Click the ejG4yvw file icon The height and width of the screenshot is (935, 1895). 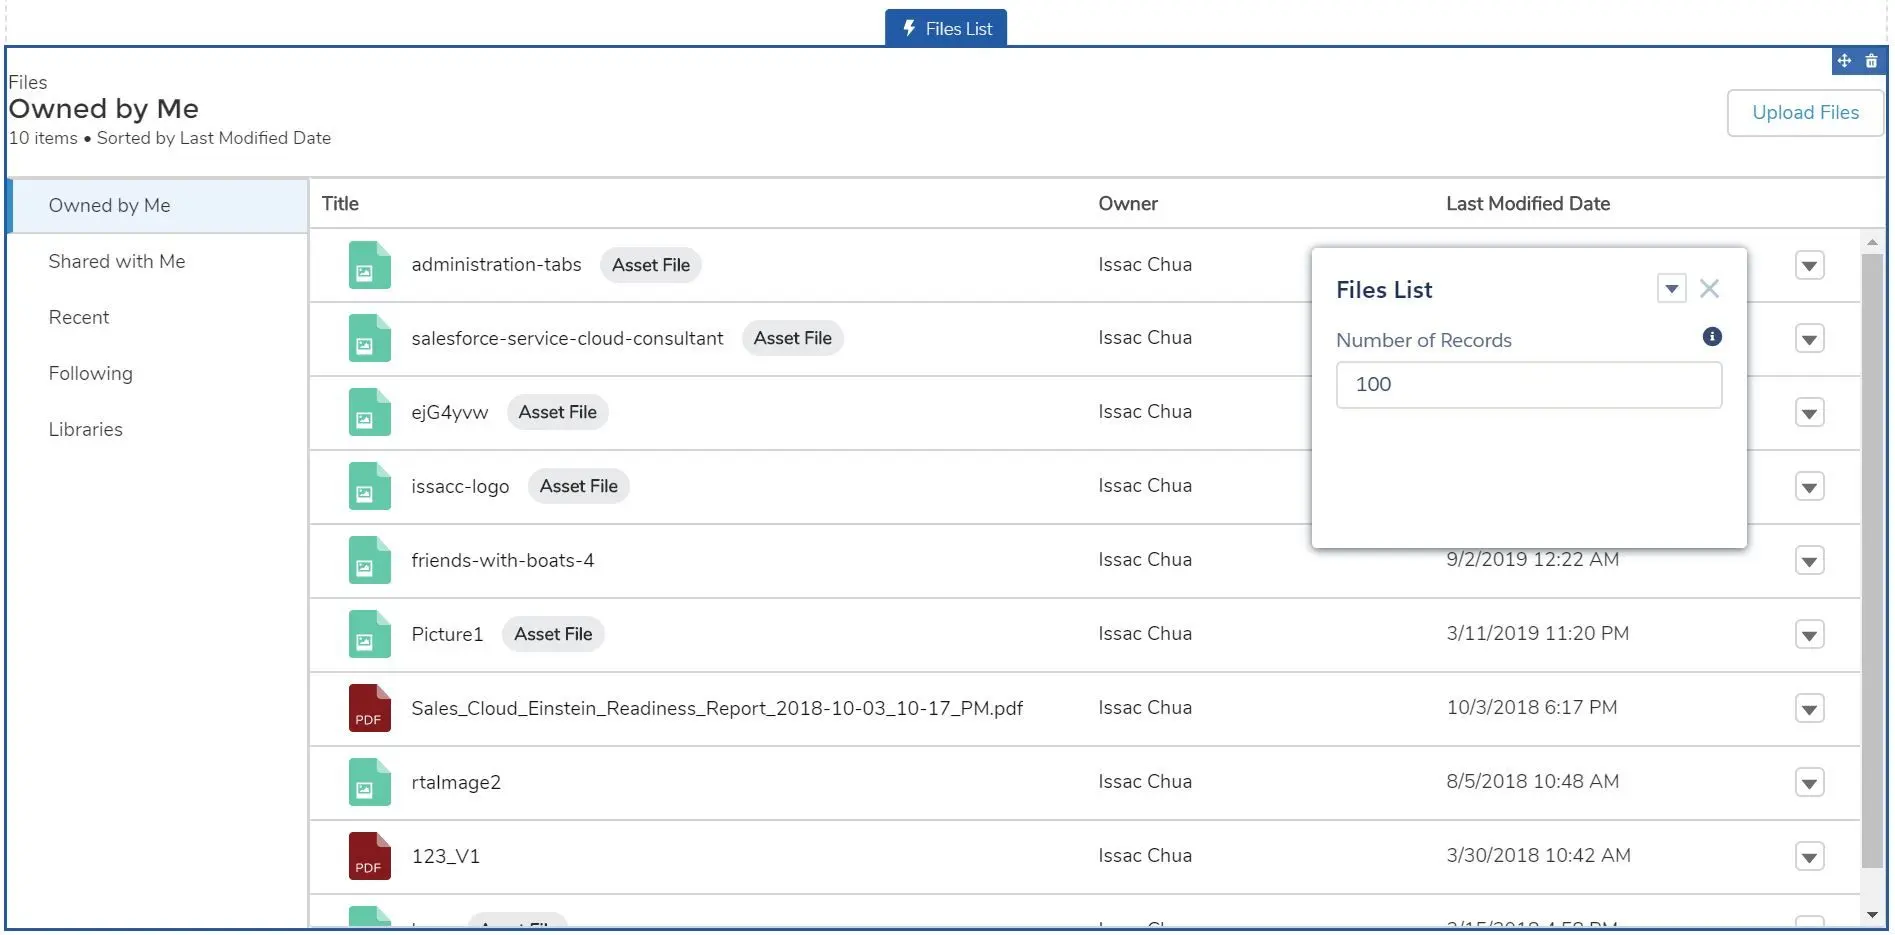pyautogui.click(x=369, y=412)
